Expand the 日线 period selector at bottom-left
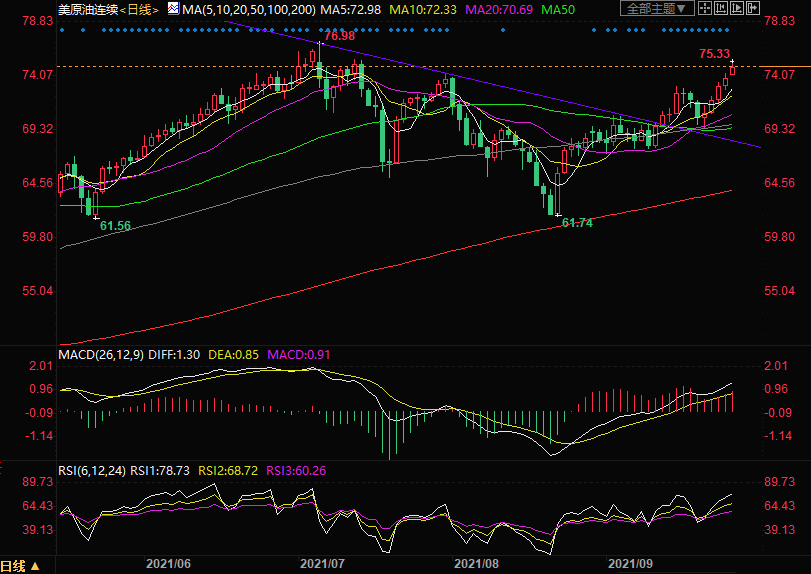The width and height of the screenshot is (811, 574). coord(20,565)
